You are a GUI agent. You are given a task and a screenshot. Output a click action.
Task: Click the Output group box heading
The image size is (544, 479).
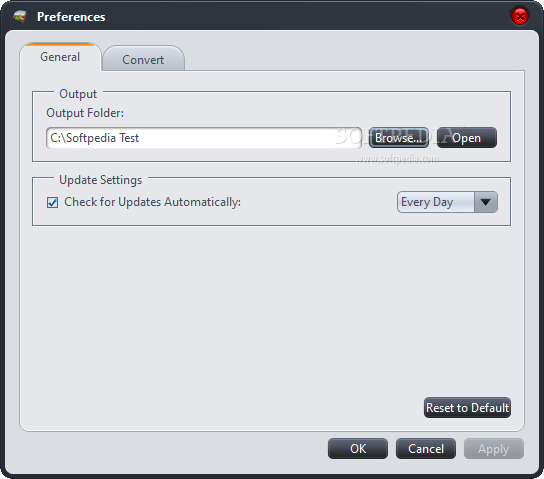[x=78, y=94]
